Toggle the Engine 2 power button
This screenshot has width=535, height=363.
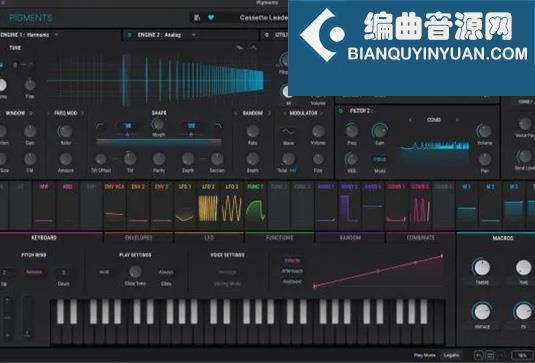pos(129,35)
